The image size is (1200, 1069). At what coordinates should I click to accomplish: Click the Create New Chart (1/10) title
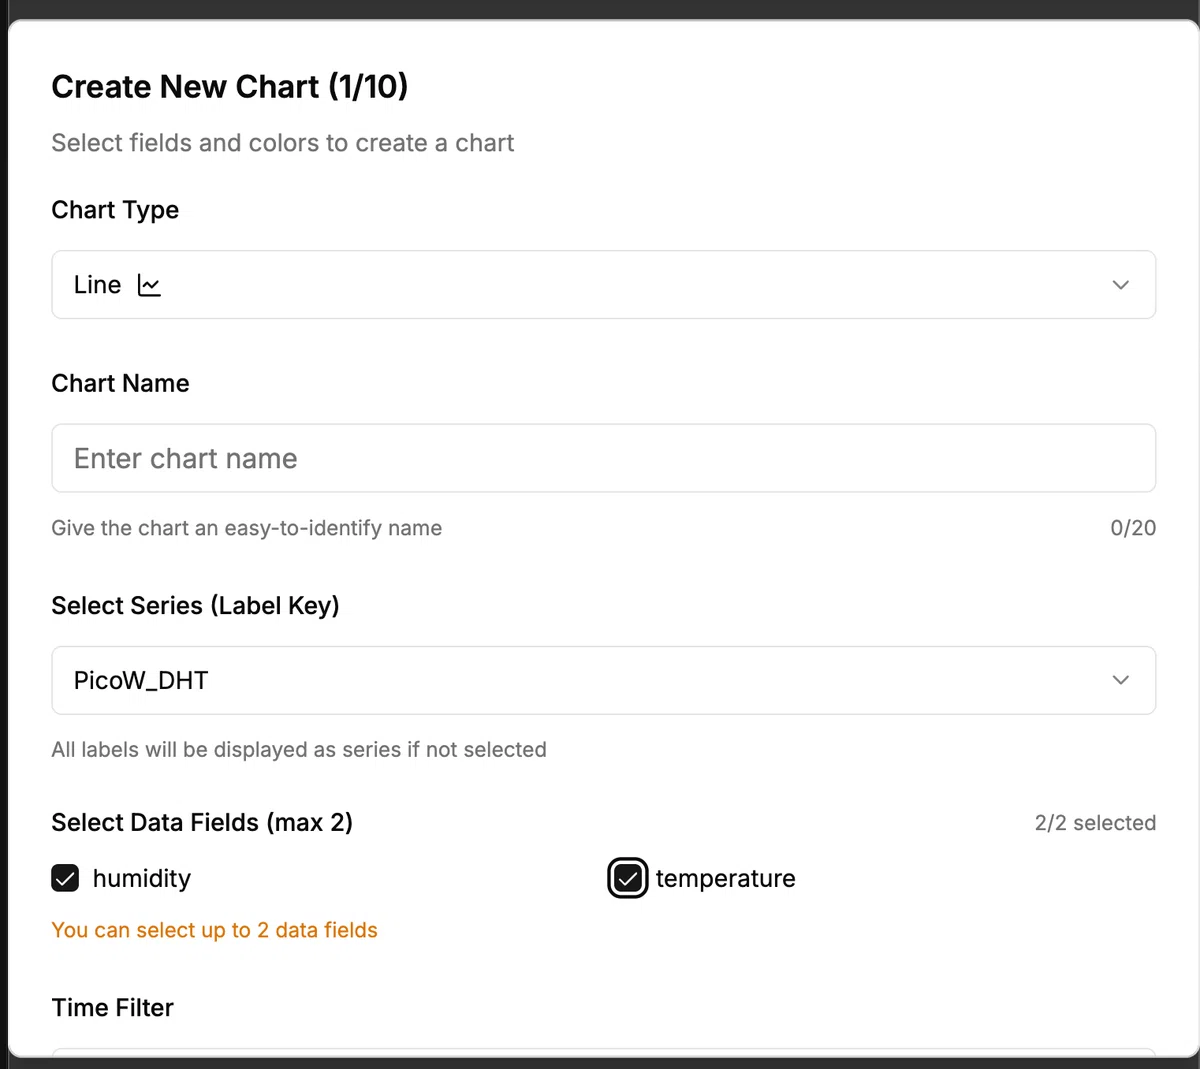[230, 87]
